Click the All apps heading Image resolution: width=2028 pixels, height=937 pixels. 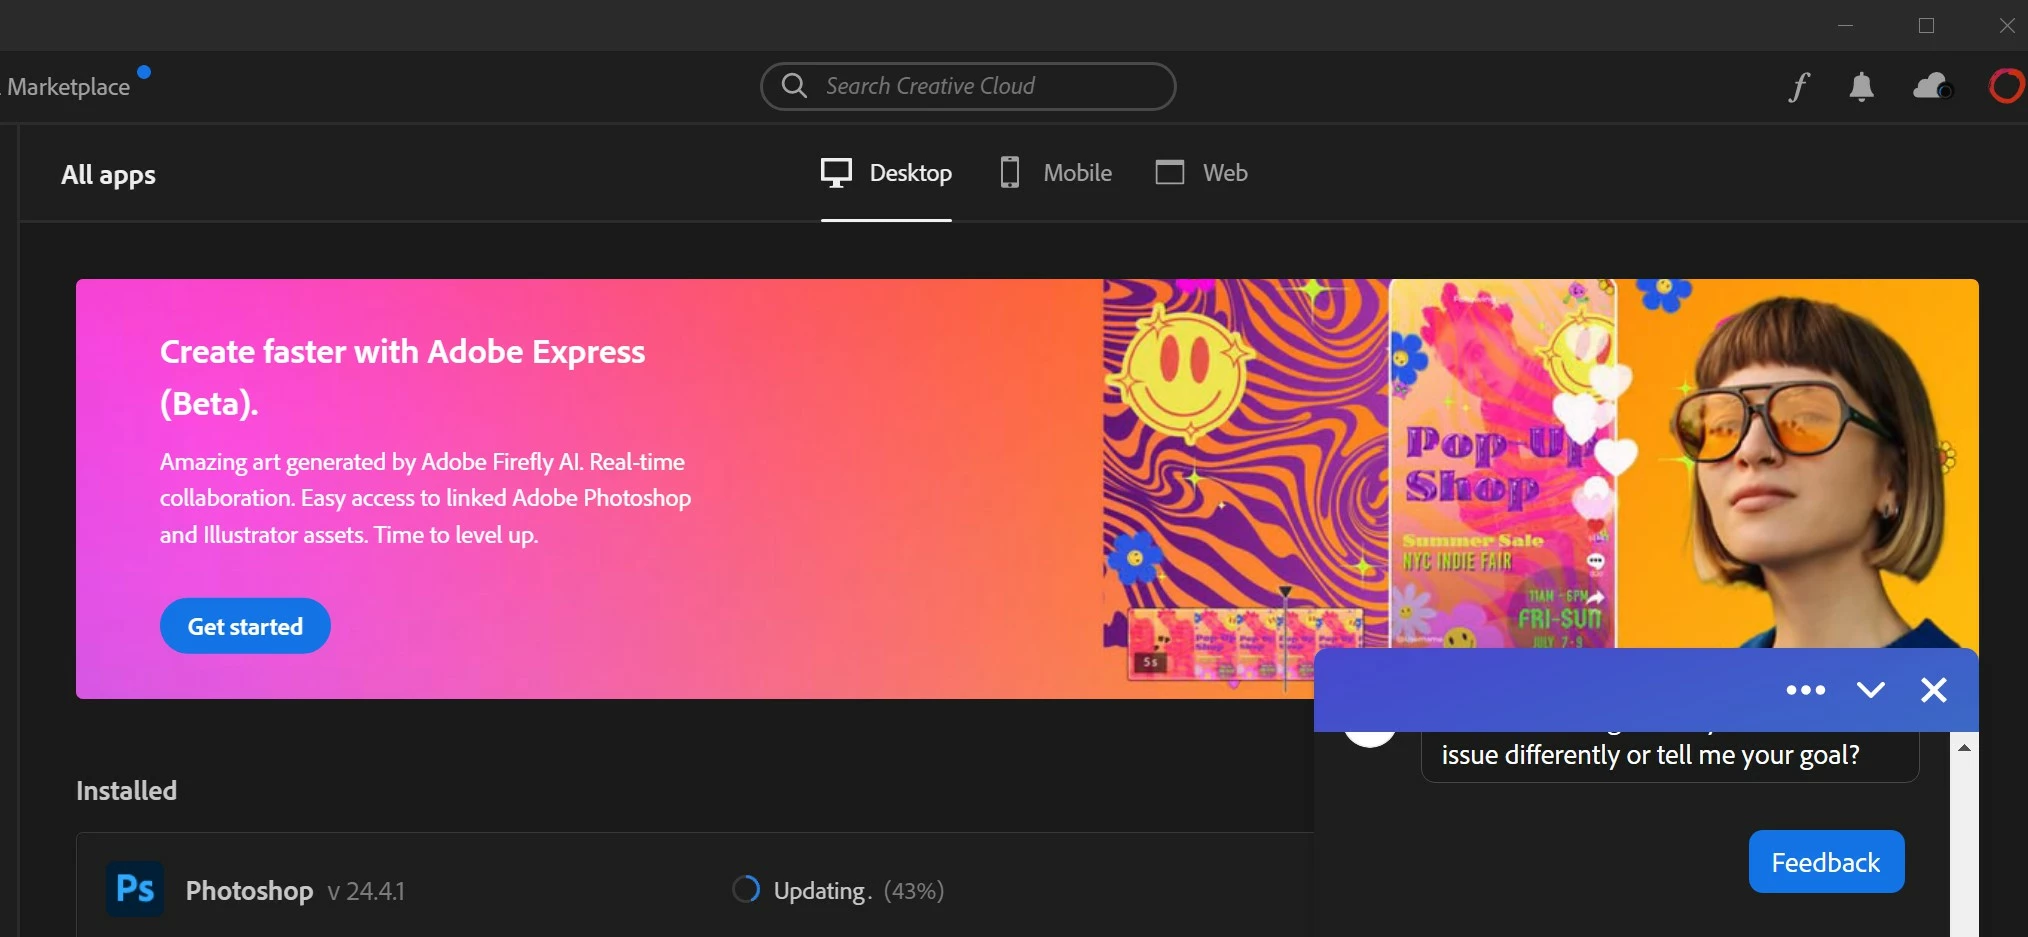coord(108,175)
